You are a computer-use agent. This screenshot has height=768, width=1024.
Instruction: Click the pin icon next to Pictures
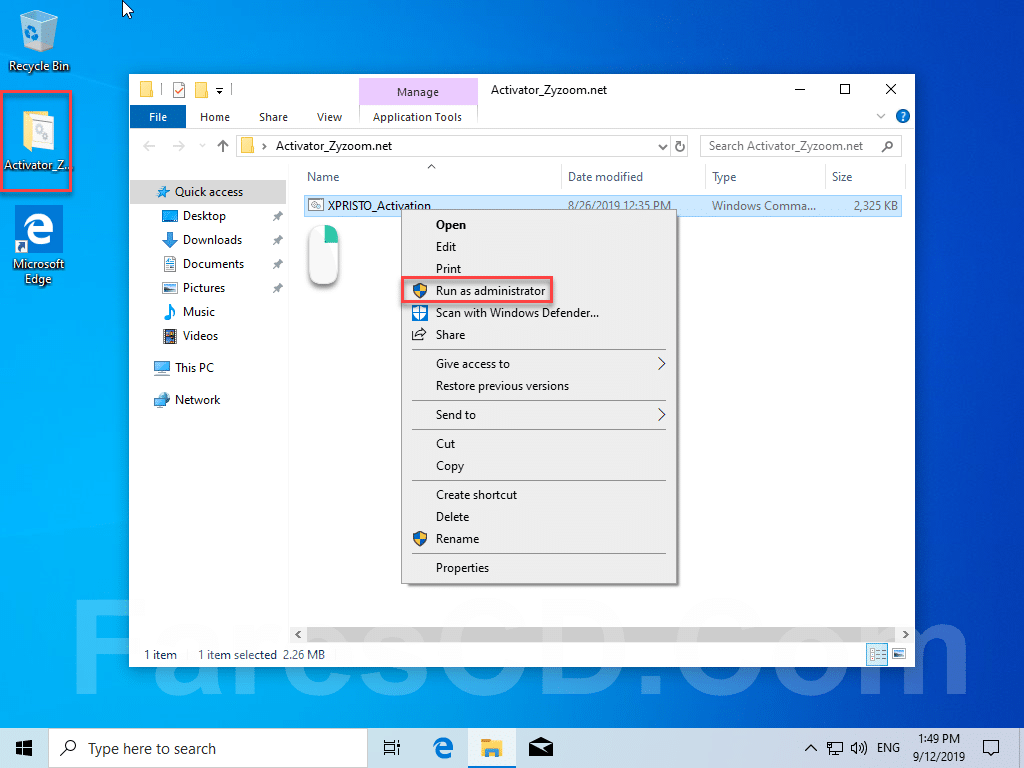click(278, 288)
